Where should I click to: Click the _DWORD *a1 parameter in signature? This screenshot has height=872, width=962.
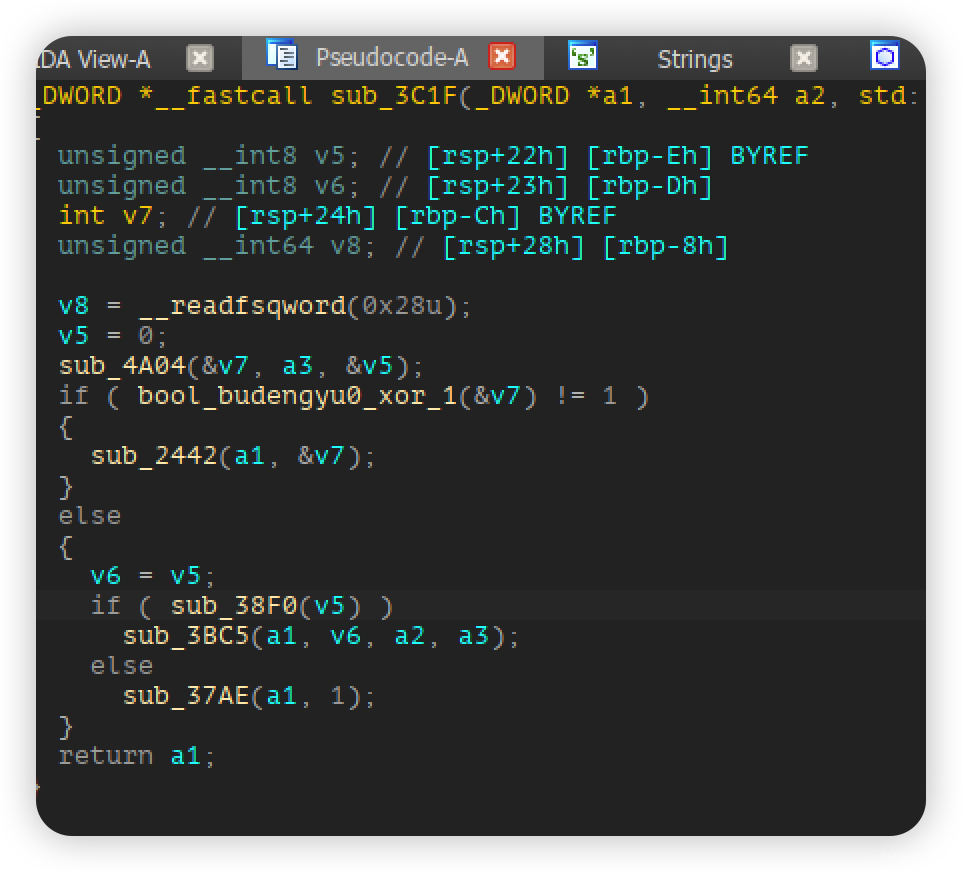click(x=554, y=96)
